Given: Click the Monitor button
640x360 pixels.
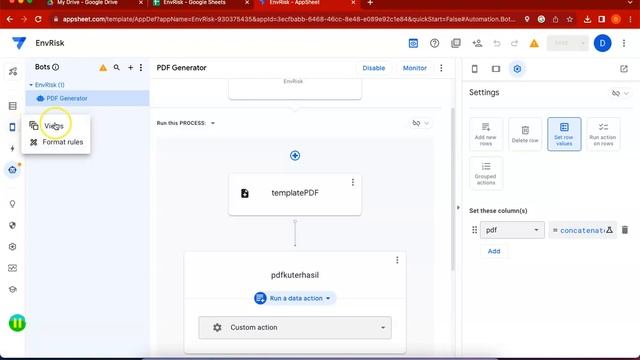Looking at the screenshot, I should pos(414,68).
